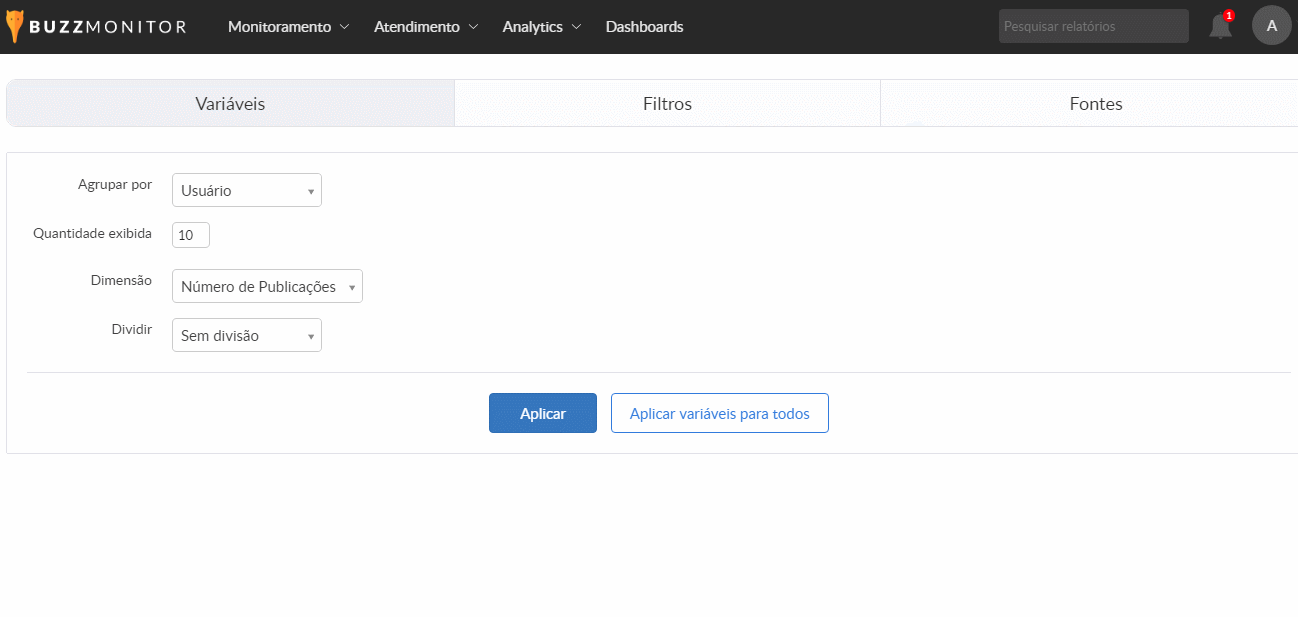Switch to the Variáveis tab
Image resolution: width=1298 pixels, height=617 pixels.
point(230,104)
